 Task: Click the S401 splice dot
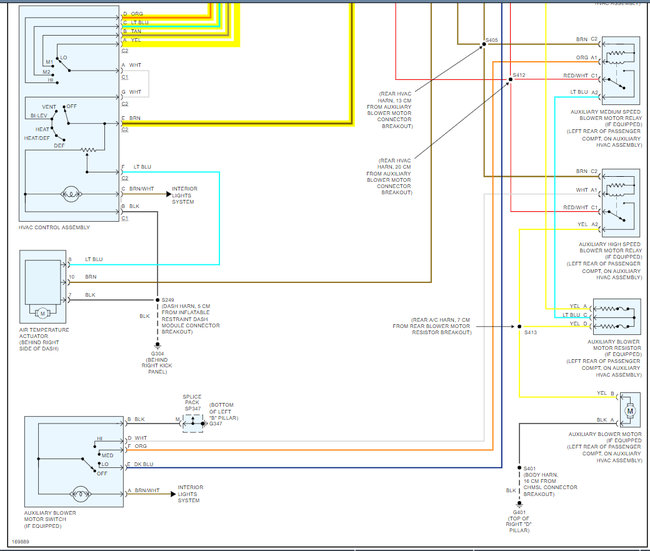519,468
